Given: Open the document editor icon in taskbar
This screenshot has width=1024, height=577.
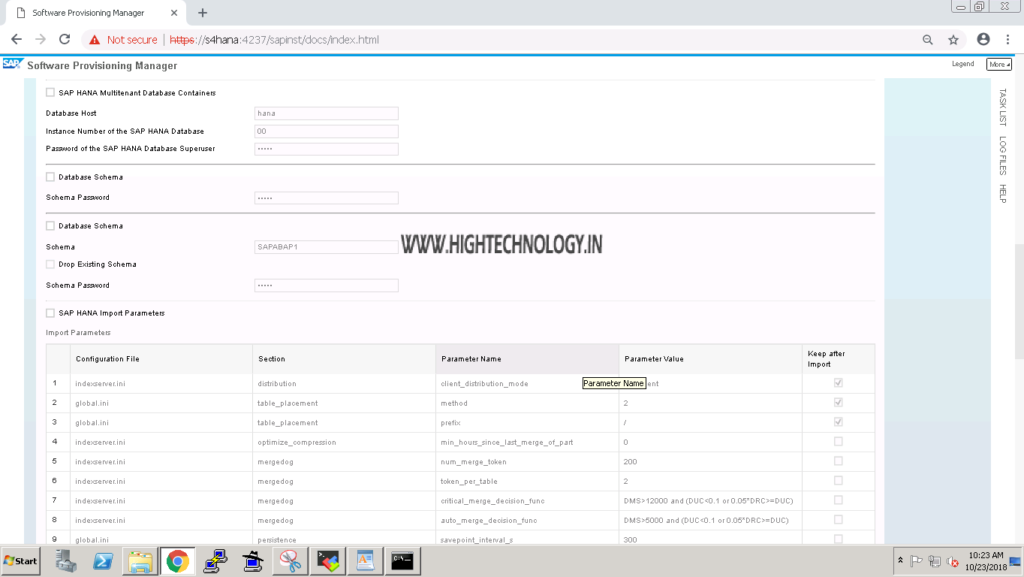Looking at the screenshot, I should tap(365, 561).
